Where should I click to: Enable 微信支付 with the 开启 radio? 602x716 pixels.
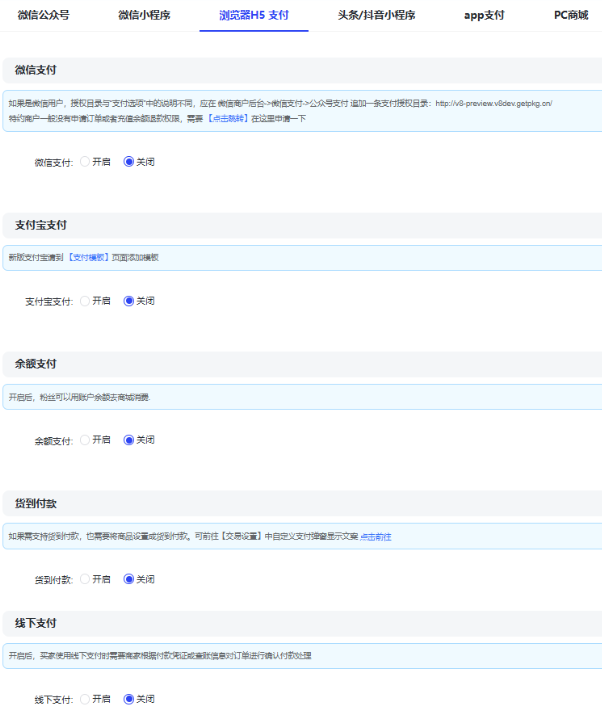(x=85, y=162)
